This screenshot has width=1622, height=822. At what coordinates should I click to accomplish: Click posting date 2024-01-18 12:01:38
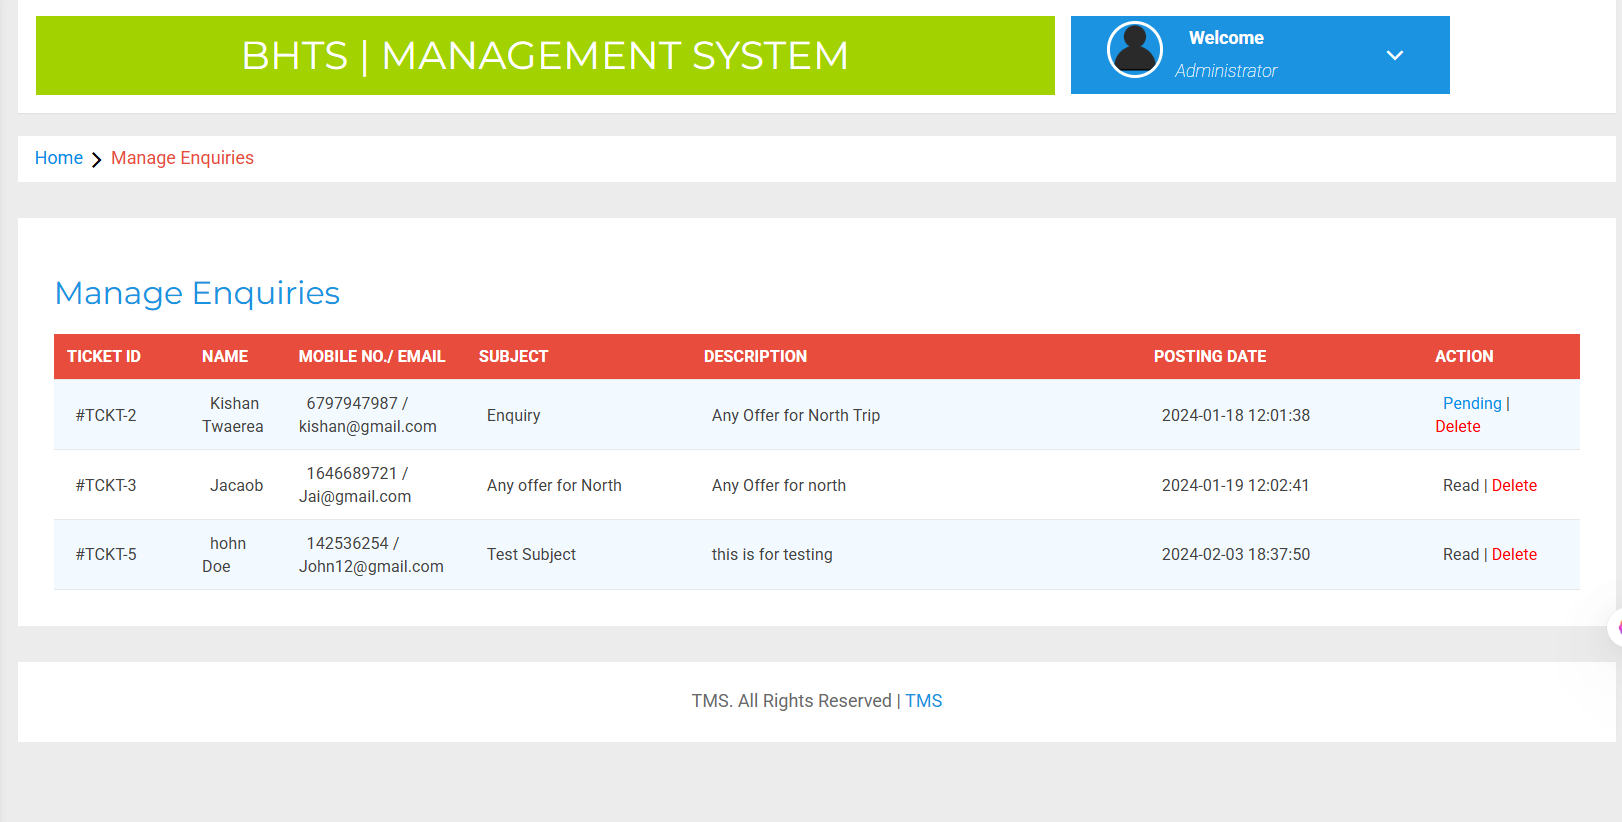(1236, 415)
